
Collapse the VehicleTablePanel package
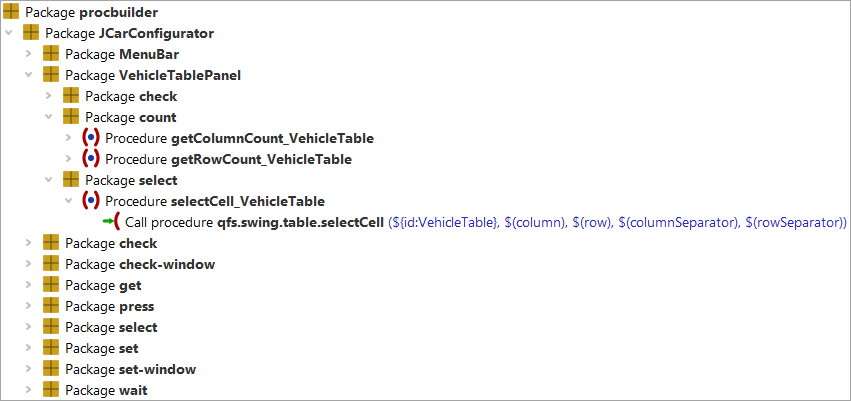[28, 75]
